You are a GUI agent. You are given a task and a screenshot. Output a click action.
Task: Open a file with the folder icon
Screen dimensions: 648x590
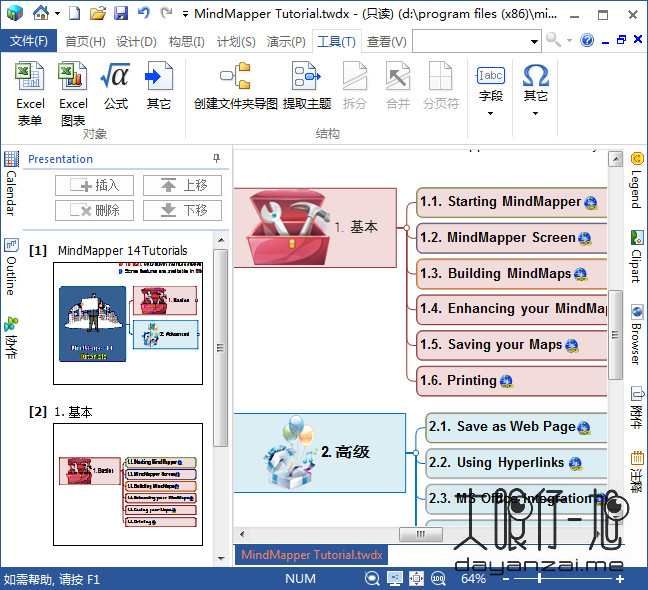(98, 13)
